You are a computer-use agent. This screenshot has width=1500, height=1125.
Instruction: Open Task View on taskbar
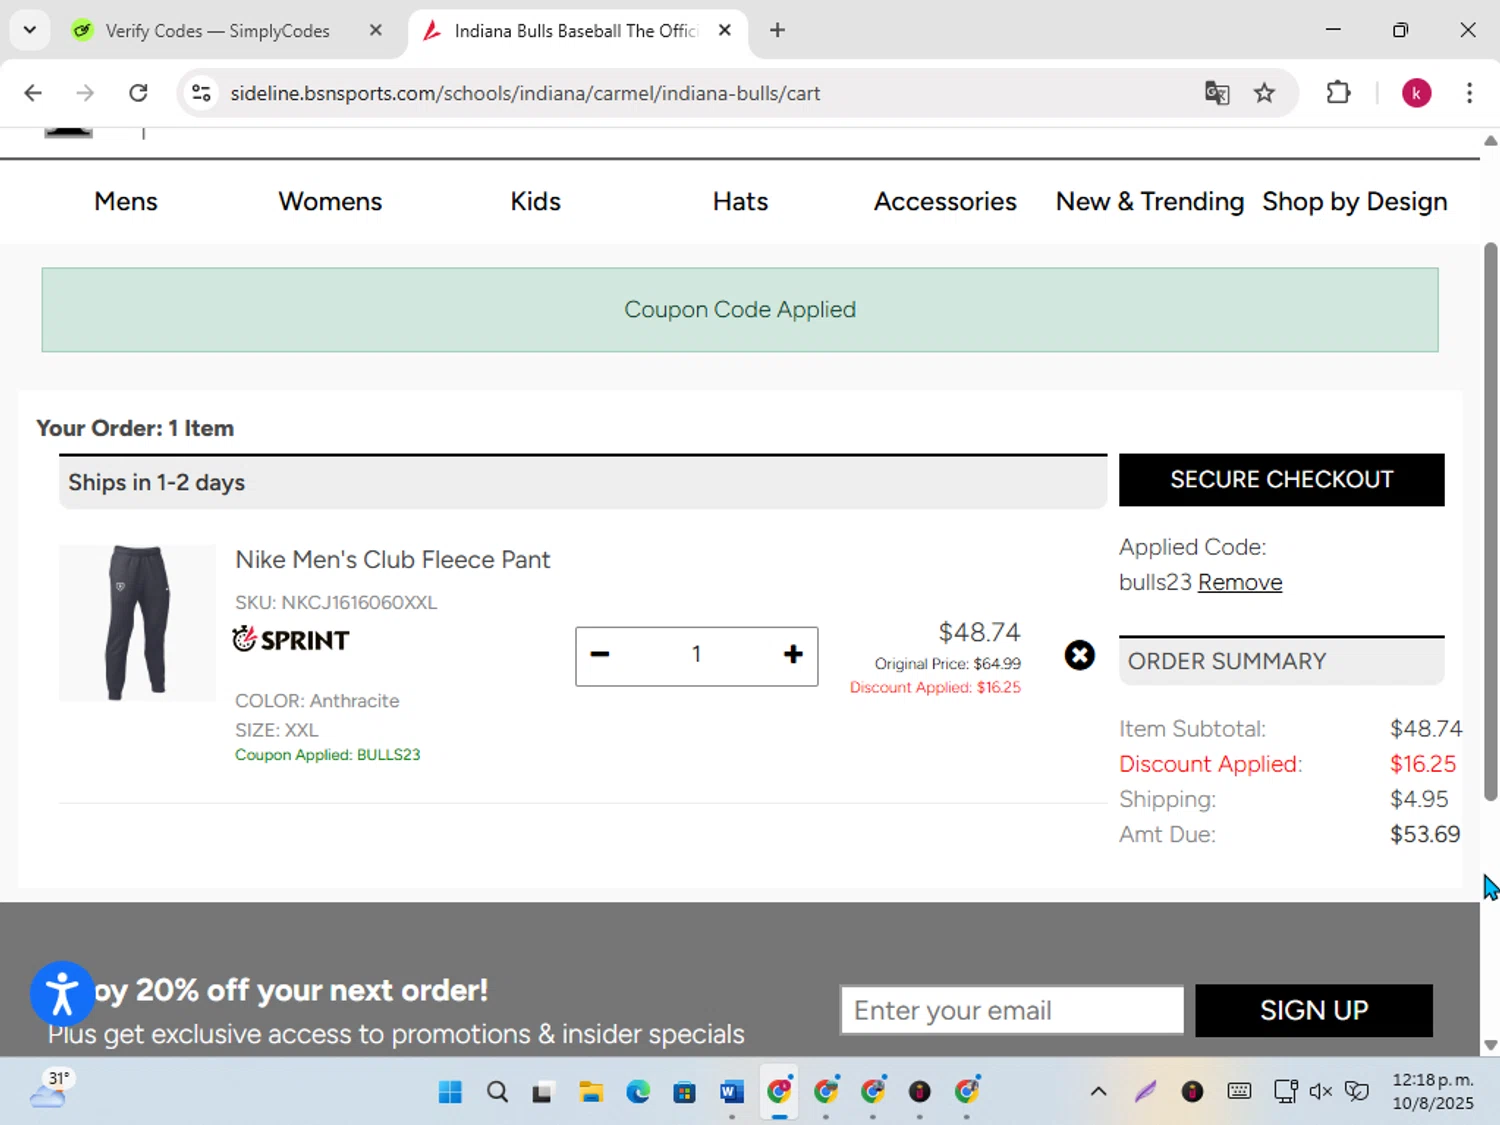542,1091
